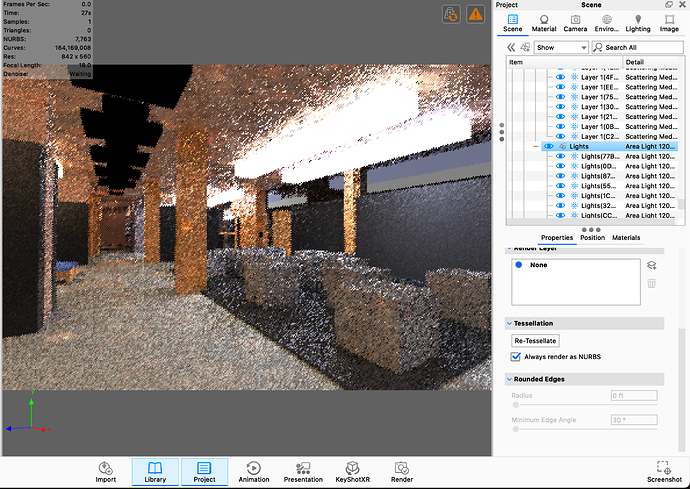Viewport: 690px width, 489px height.
Task: Click the orange warning triangle icon
Action: (x=475, y=15)
